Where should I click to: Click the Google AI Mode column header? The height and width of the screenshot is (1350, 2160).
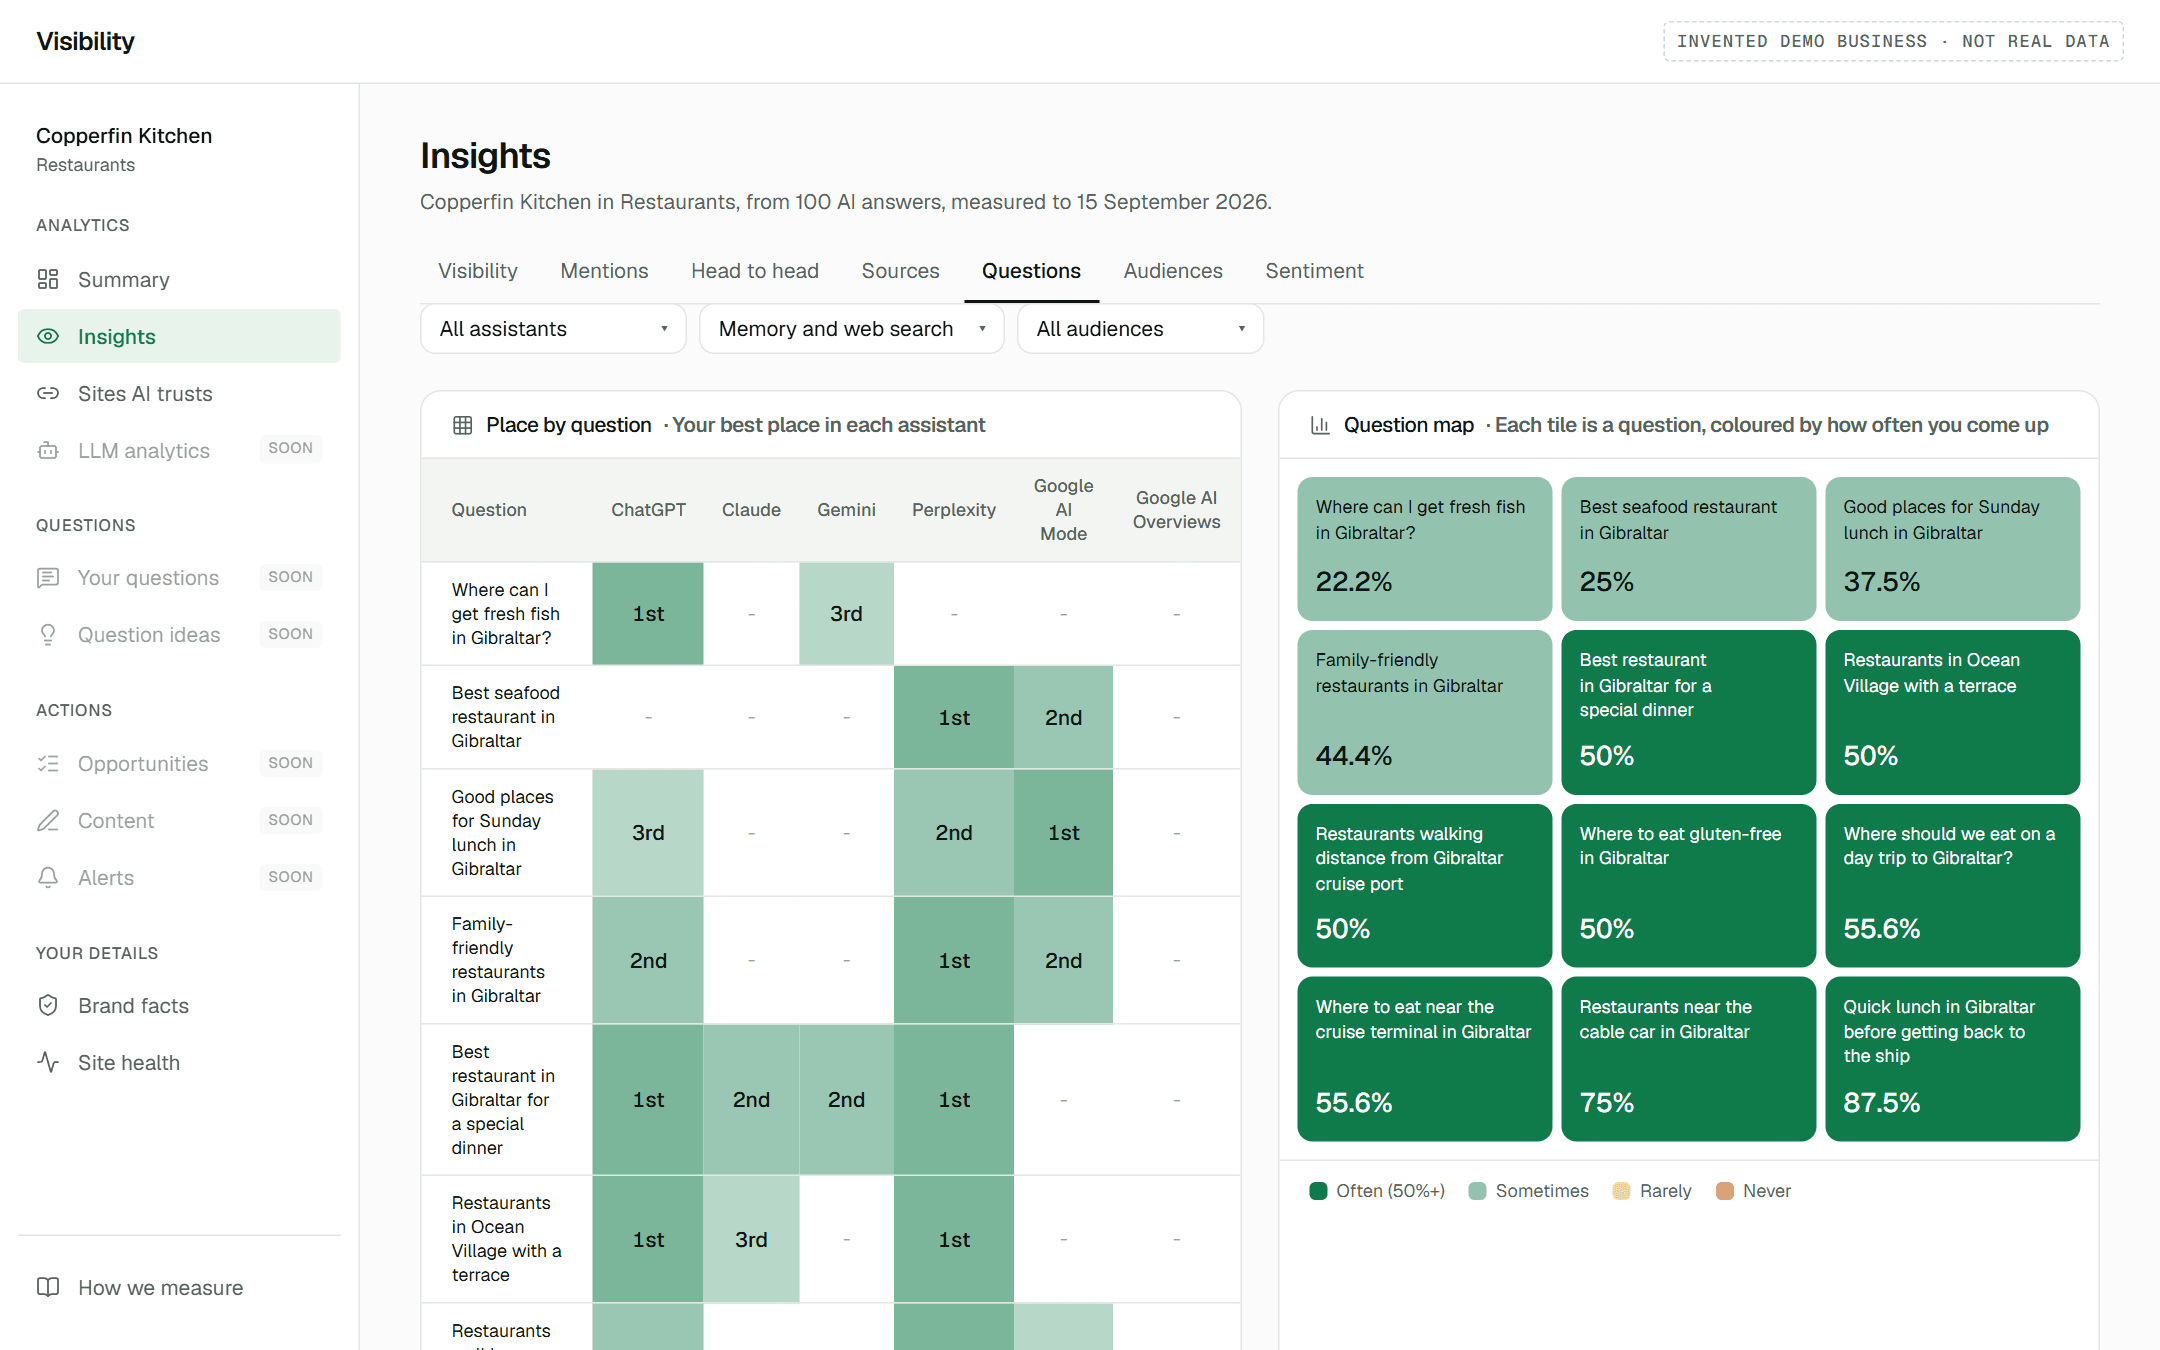1063,510
